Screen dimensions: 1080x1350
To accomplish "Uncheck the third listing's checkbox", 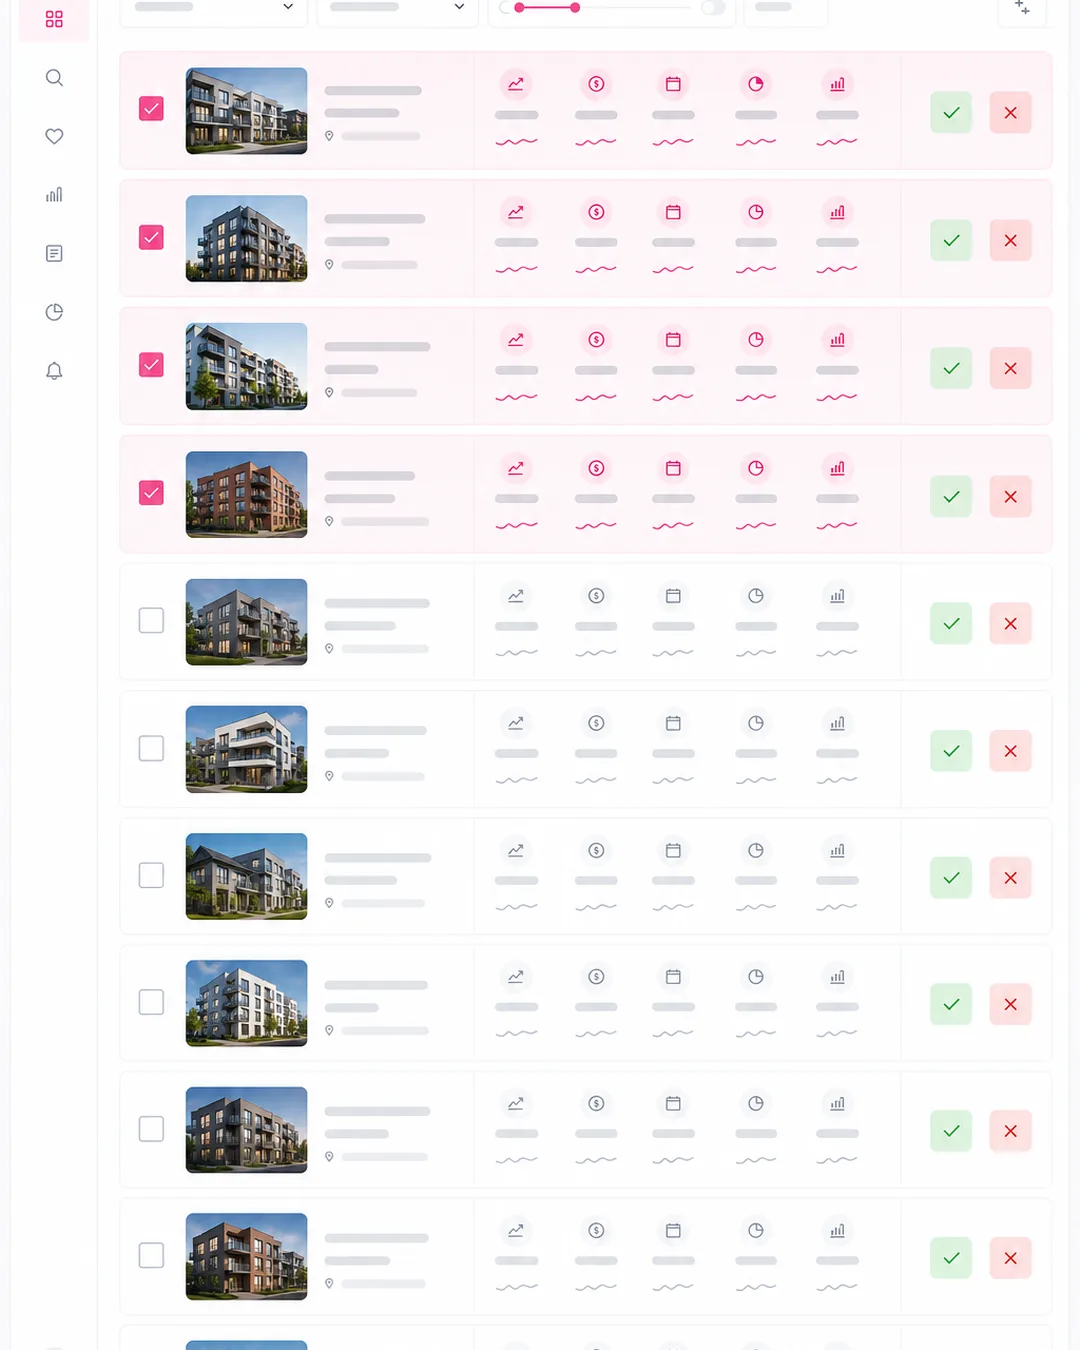I will 151,365.
